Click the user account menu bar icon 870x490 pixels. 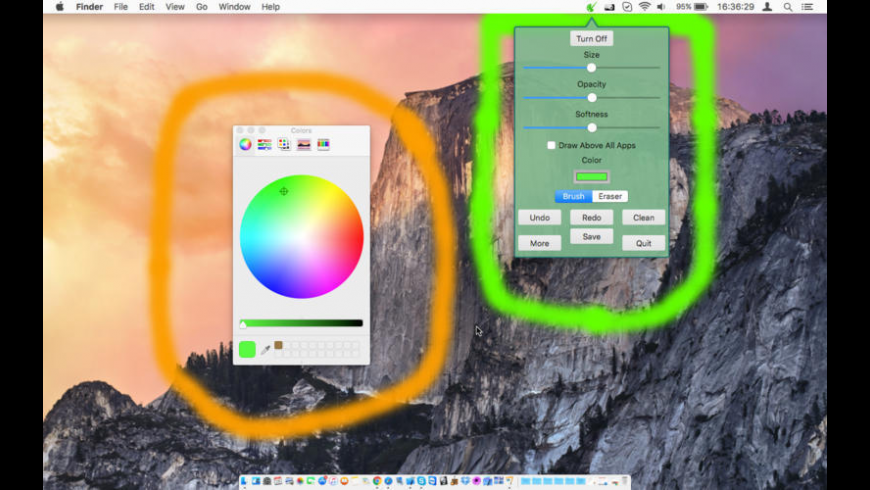pyautogui.click(x=768, y=7)
